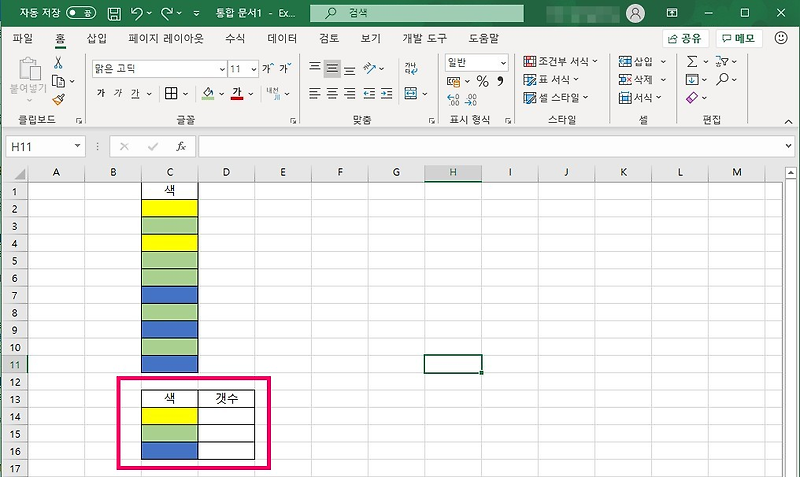Rotate text with orientation icon
800x477 pixels.
pyautogui.click(x=369, y=67)
